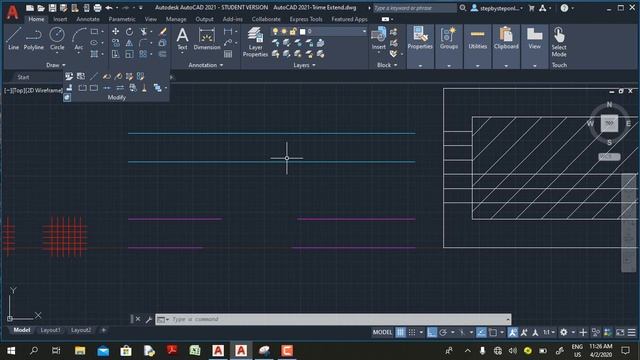This screenshot has width=640, height=360.
Task: Select the Array tool
Action: [x=143, y=54]
